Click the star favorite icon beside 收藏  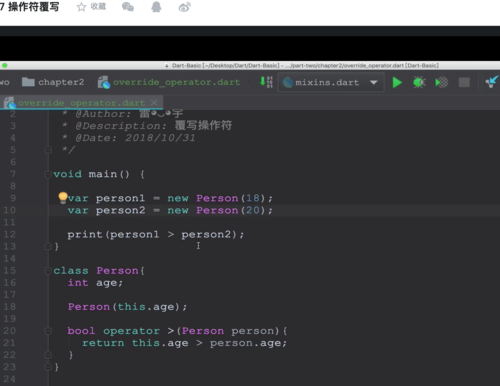click(x=81, y=7)
